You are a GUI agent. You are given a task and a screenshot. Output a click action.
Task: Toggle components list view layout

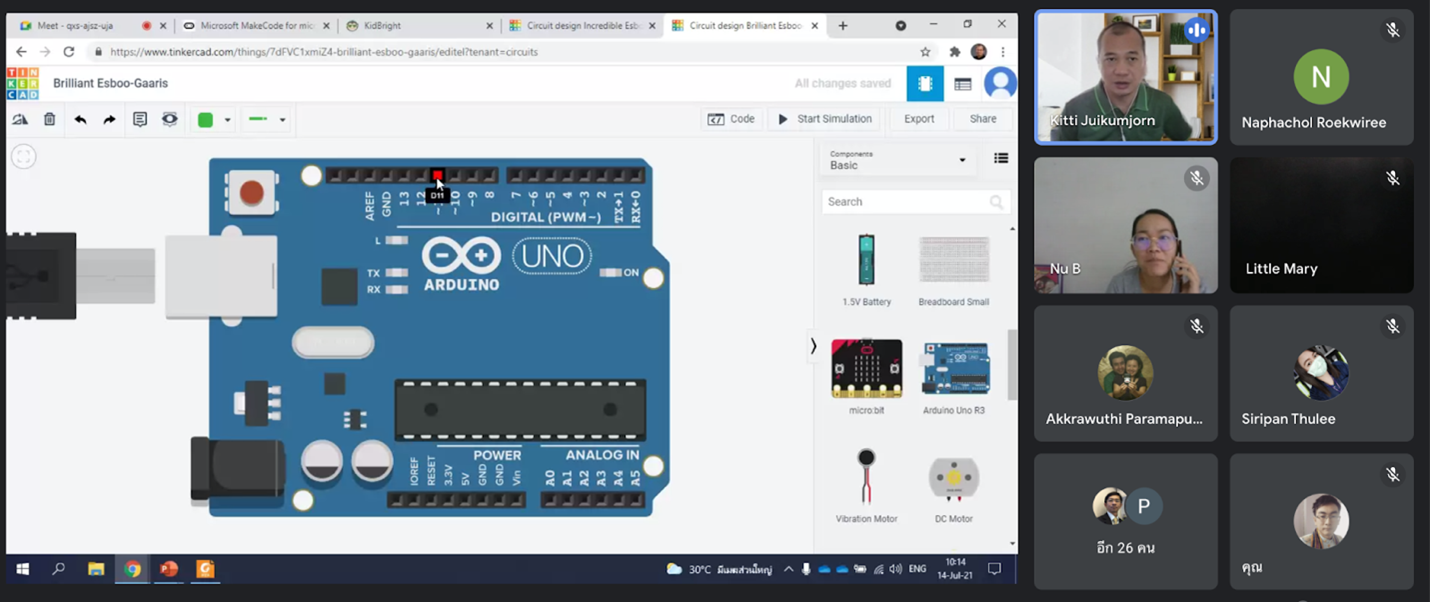pos(1000,158)
